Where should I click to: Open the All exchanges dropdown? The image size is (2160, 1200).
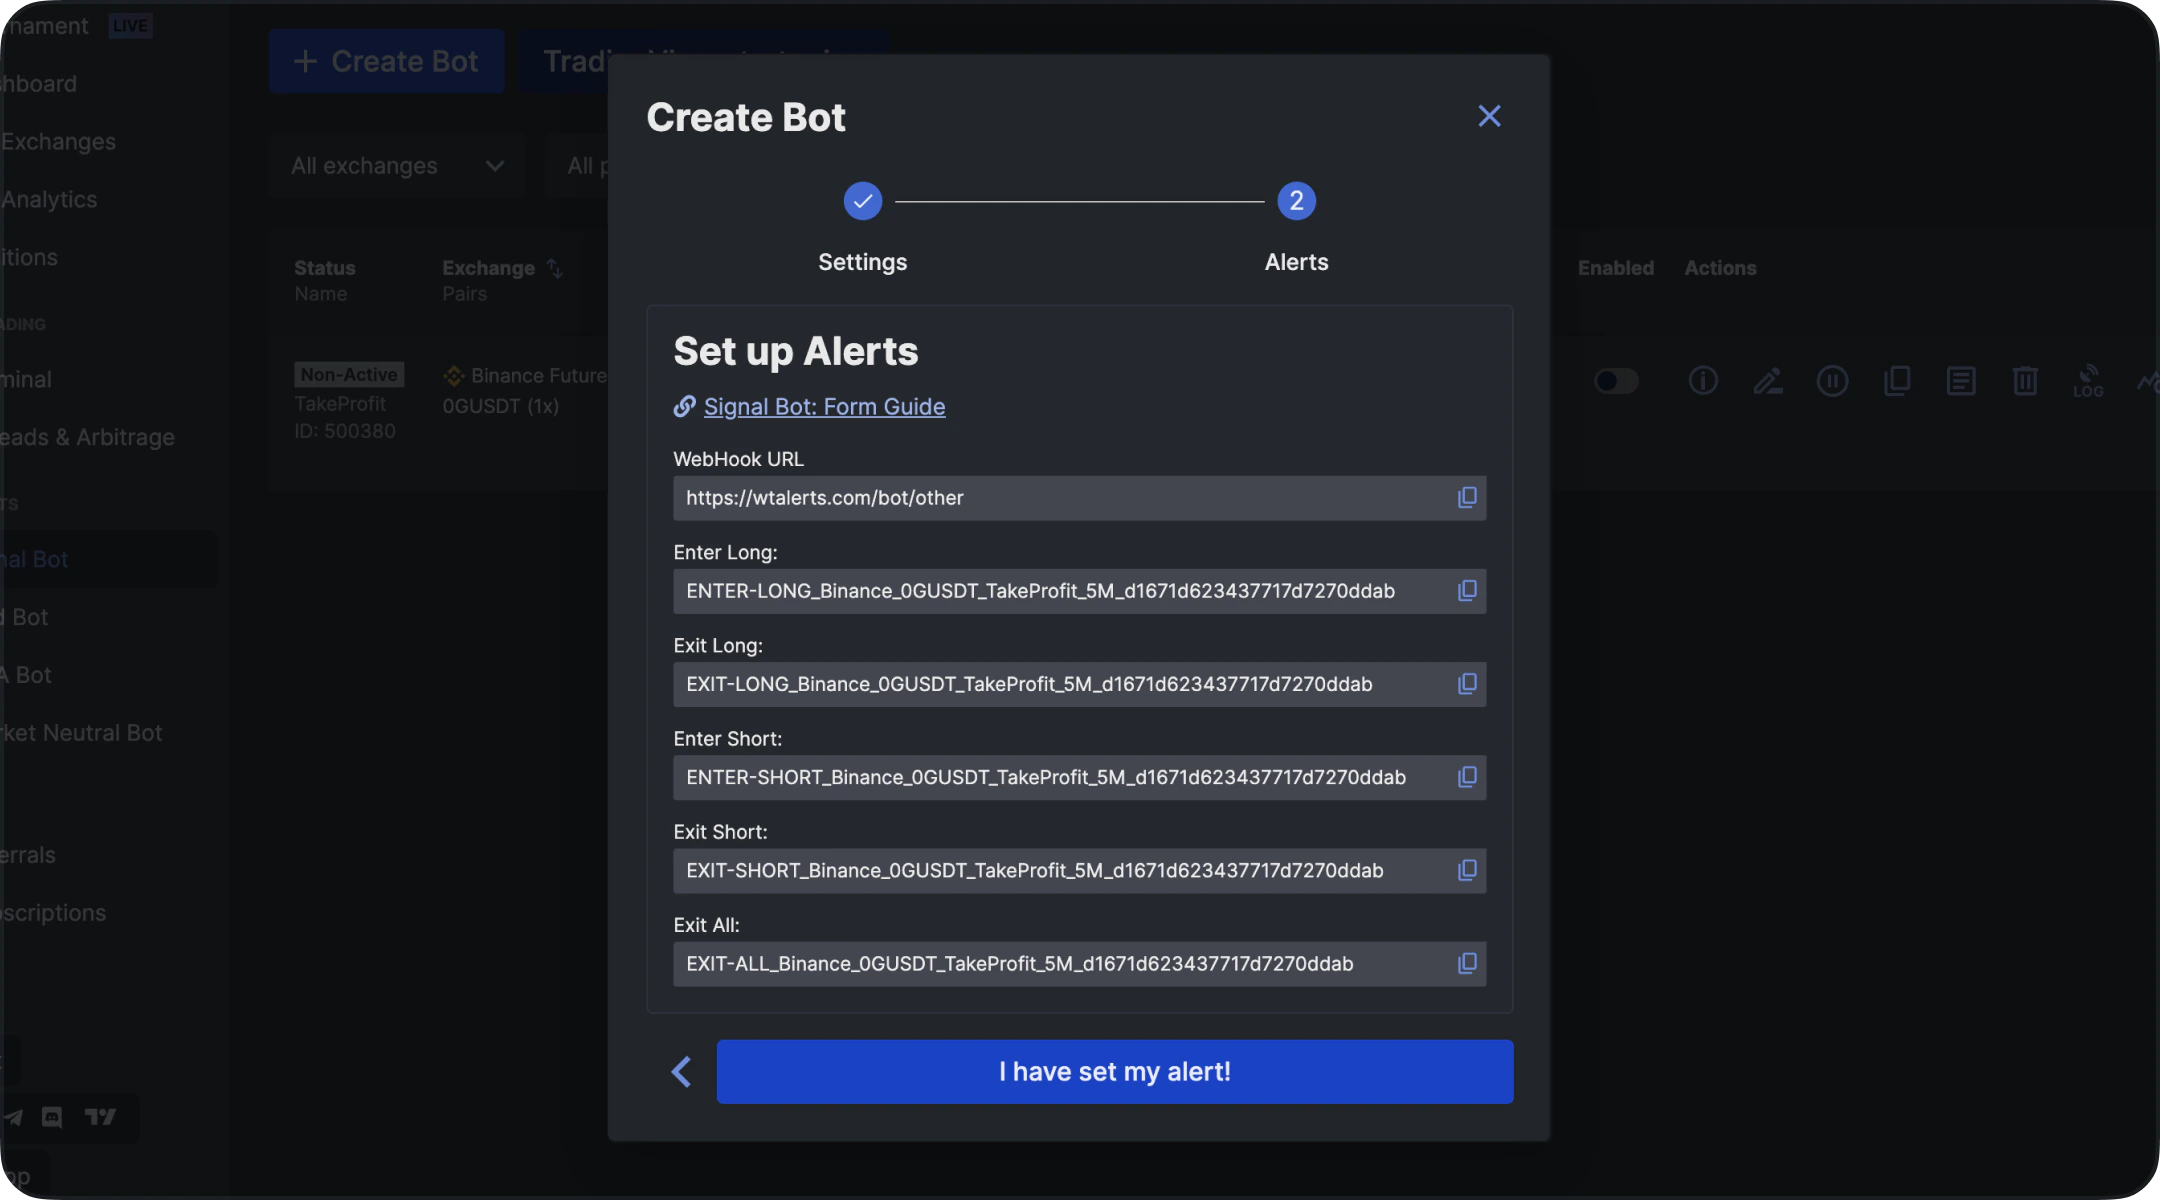coord(397,166)
